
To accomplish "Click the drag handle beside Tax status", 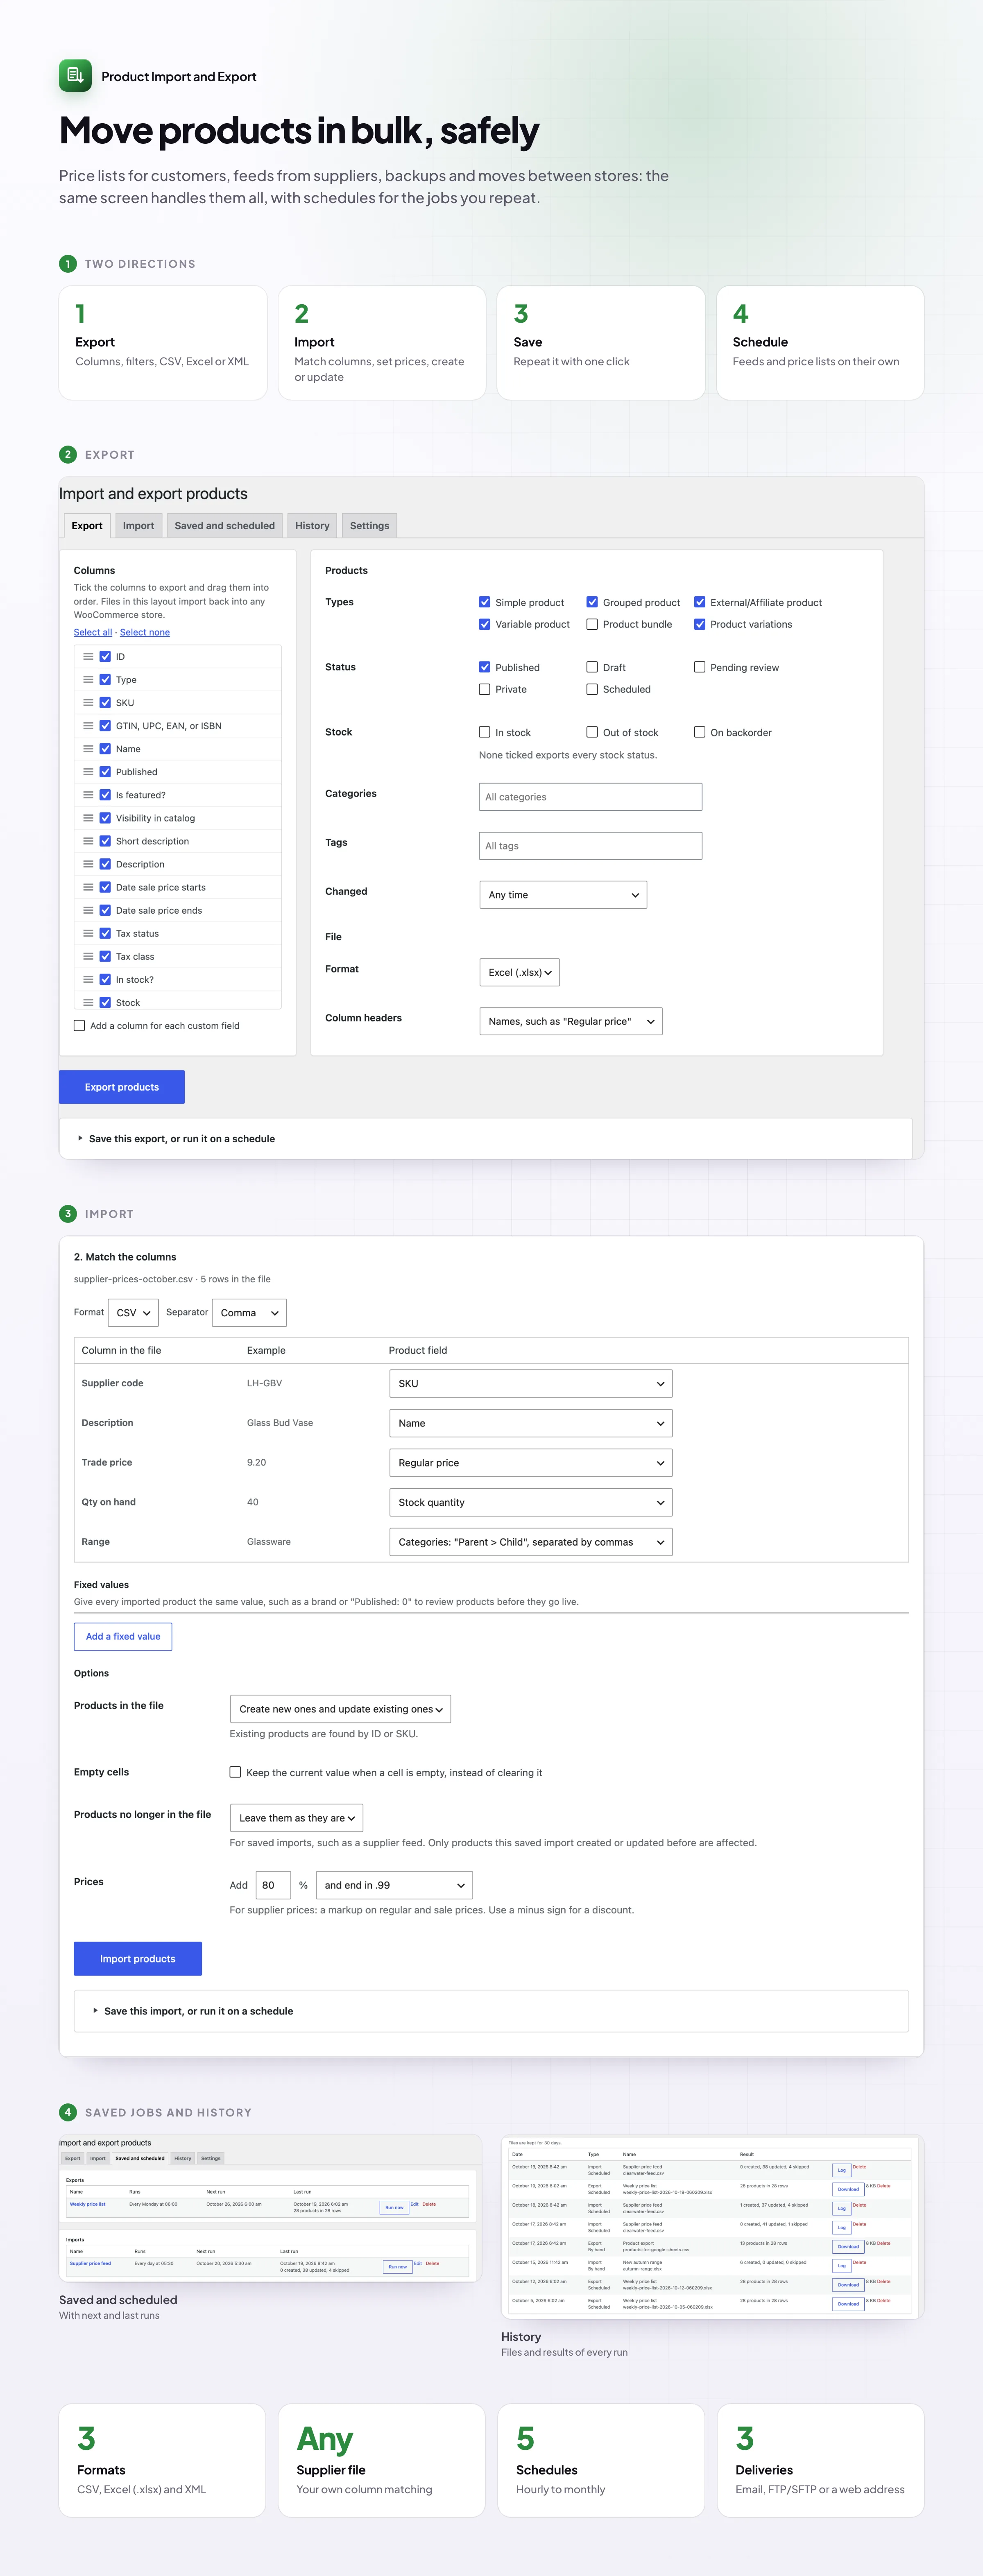I will (x=88, y=933).
